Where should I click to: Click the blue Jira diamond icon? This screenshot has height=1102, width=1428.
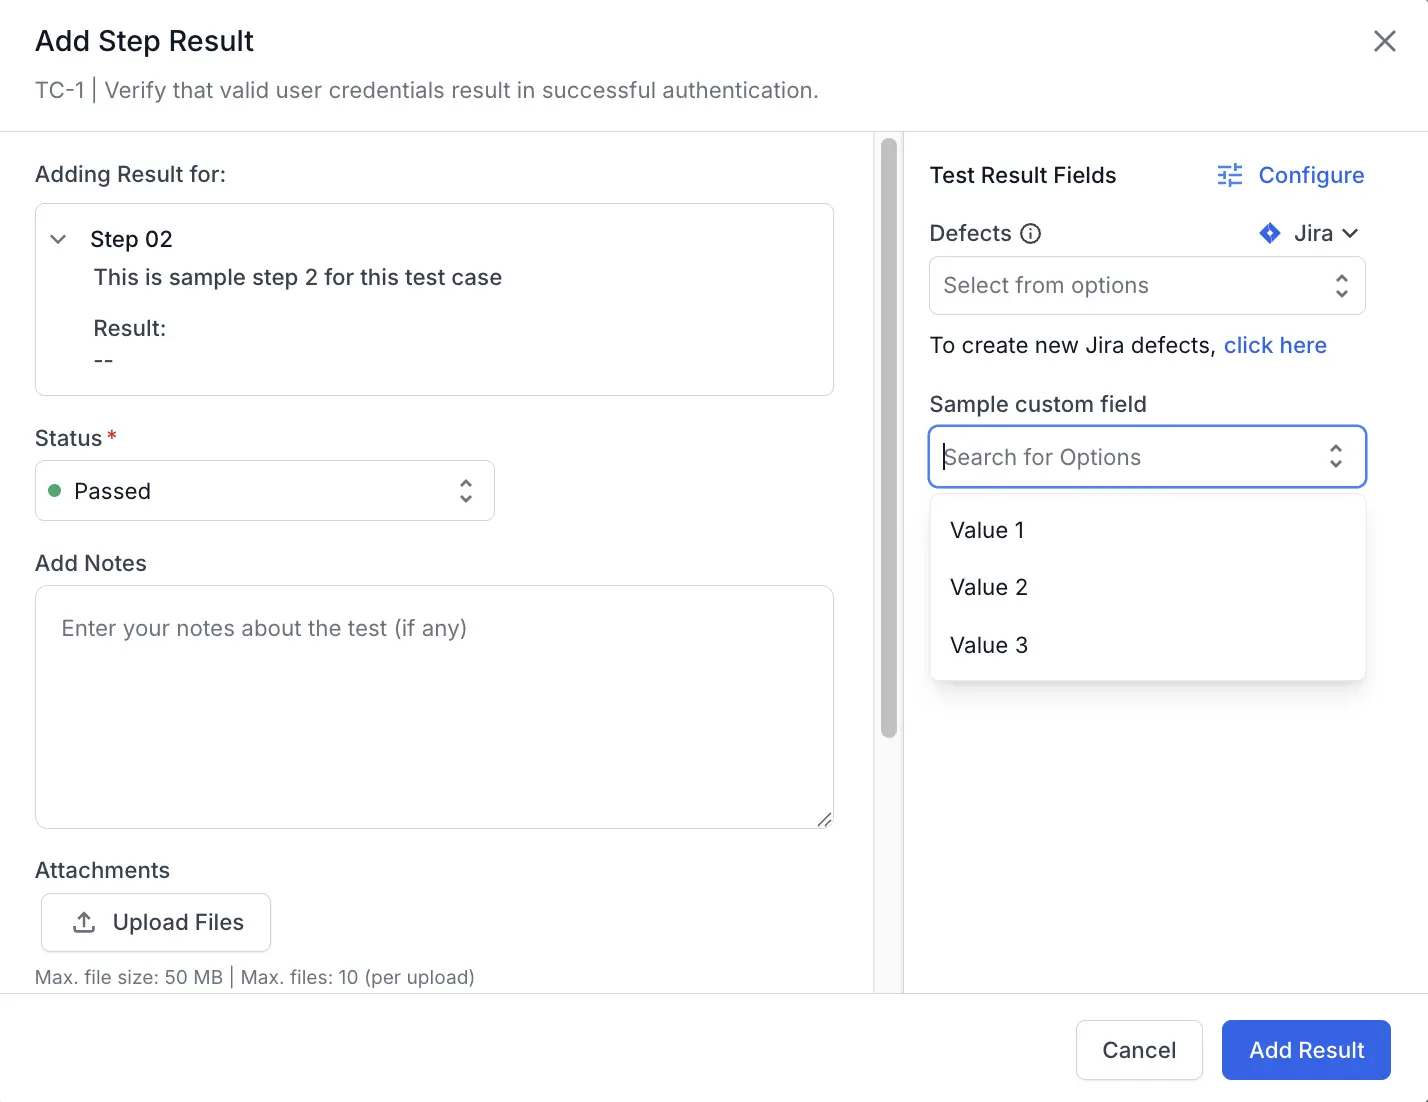click(1269, 233)
